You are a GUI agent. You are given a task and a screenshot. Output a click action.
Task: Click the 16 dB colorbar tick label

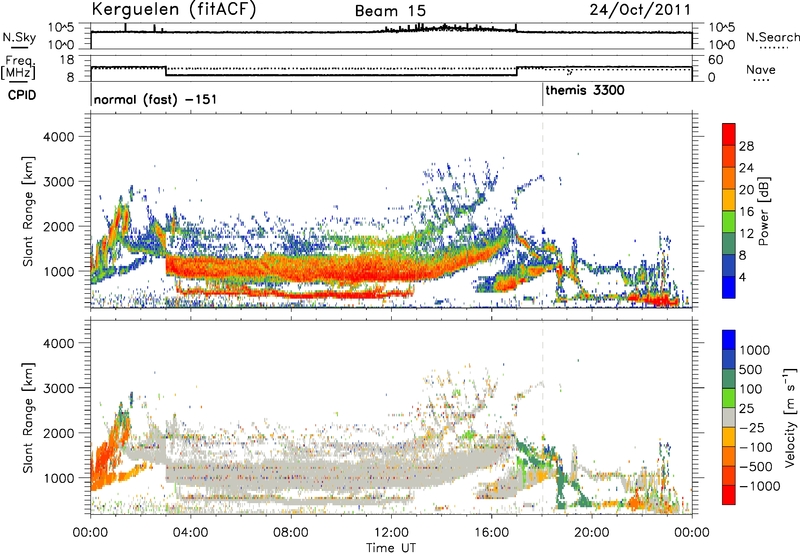[746, 212]
